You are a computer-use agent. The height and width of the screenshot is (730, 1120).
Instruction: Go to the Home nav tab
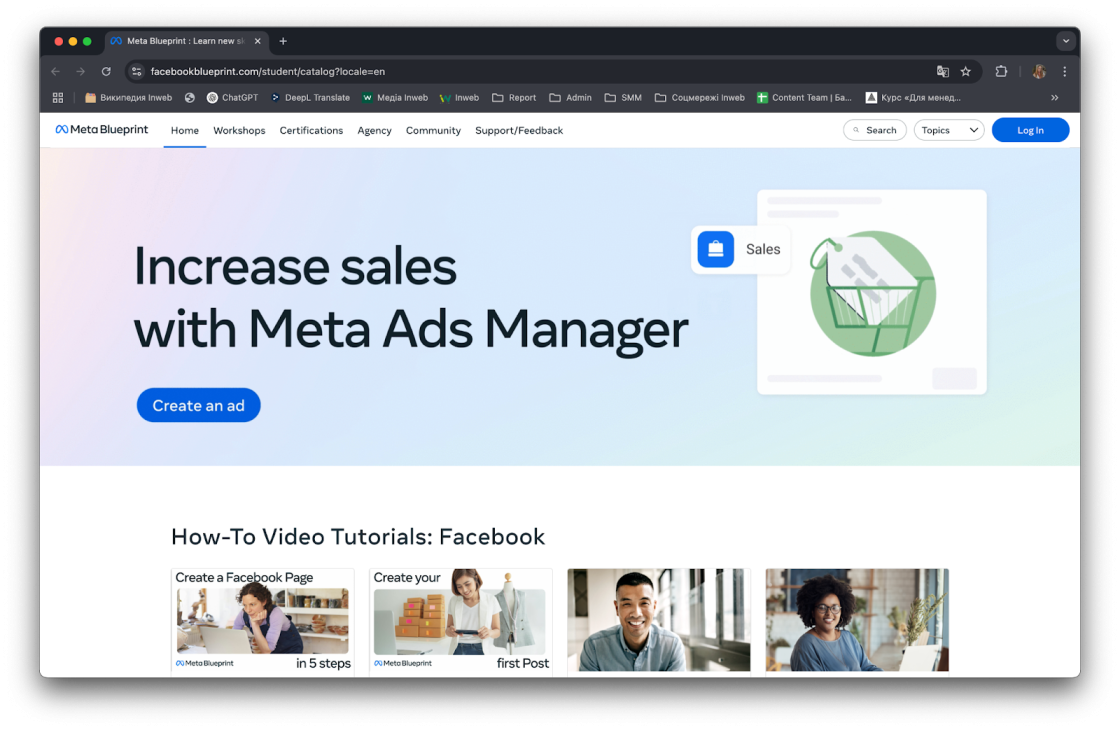pyautogui.click(x=185, y=131)
